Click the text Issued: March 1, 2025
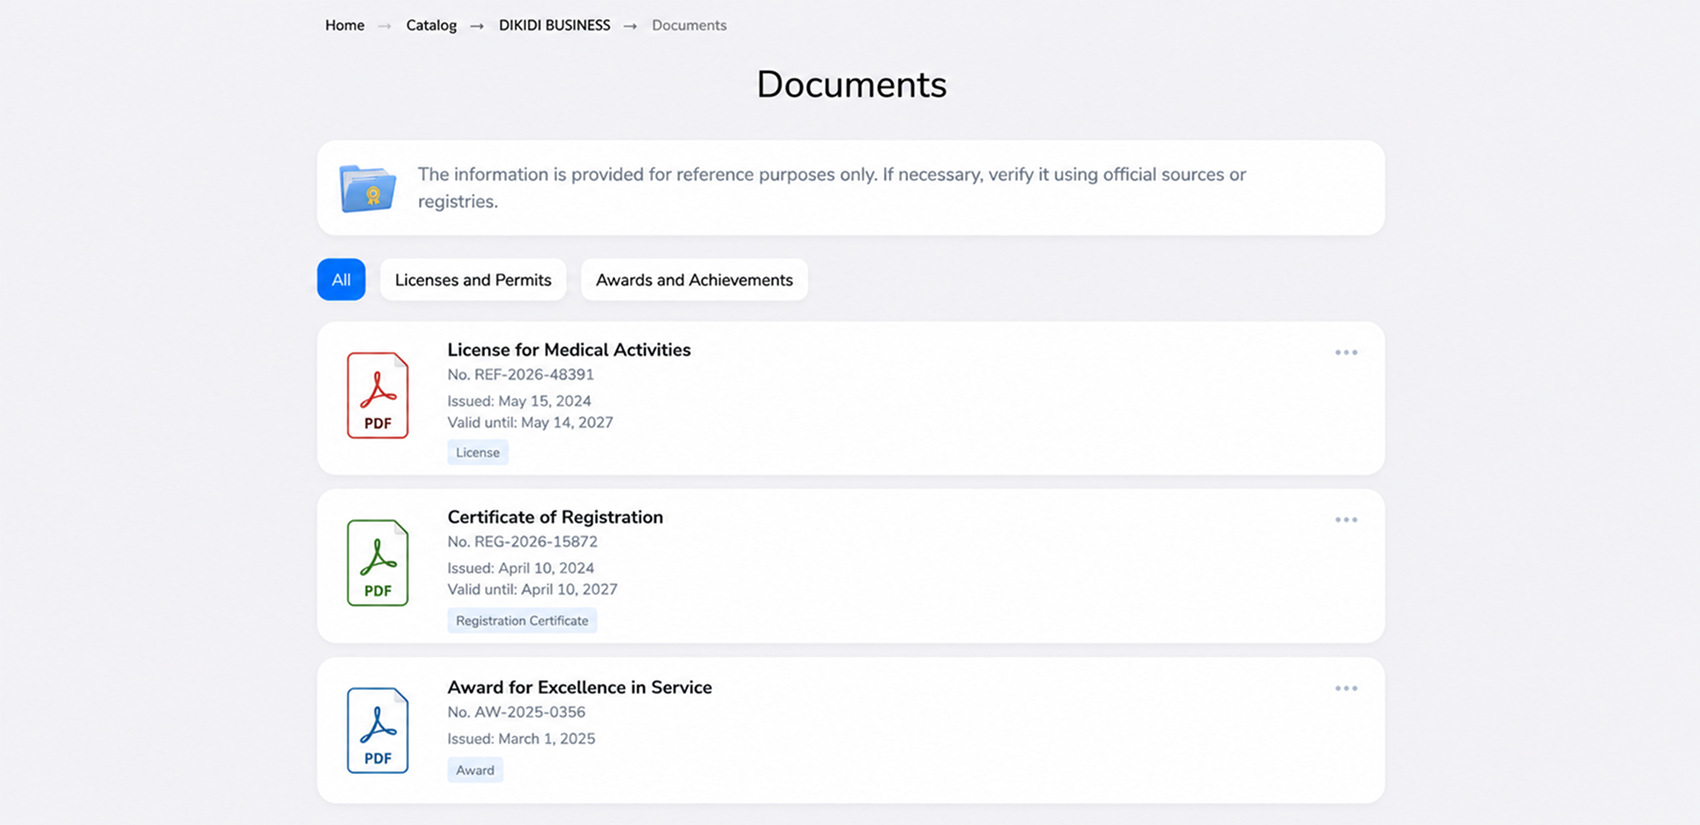The image size is (1700, 825). click(521, 739)
